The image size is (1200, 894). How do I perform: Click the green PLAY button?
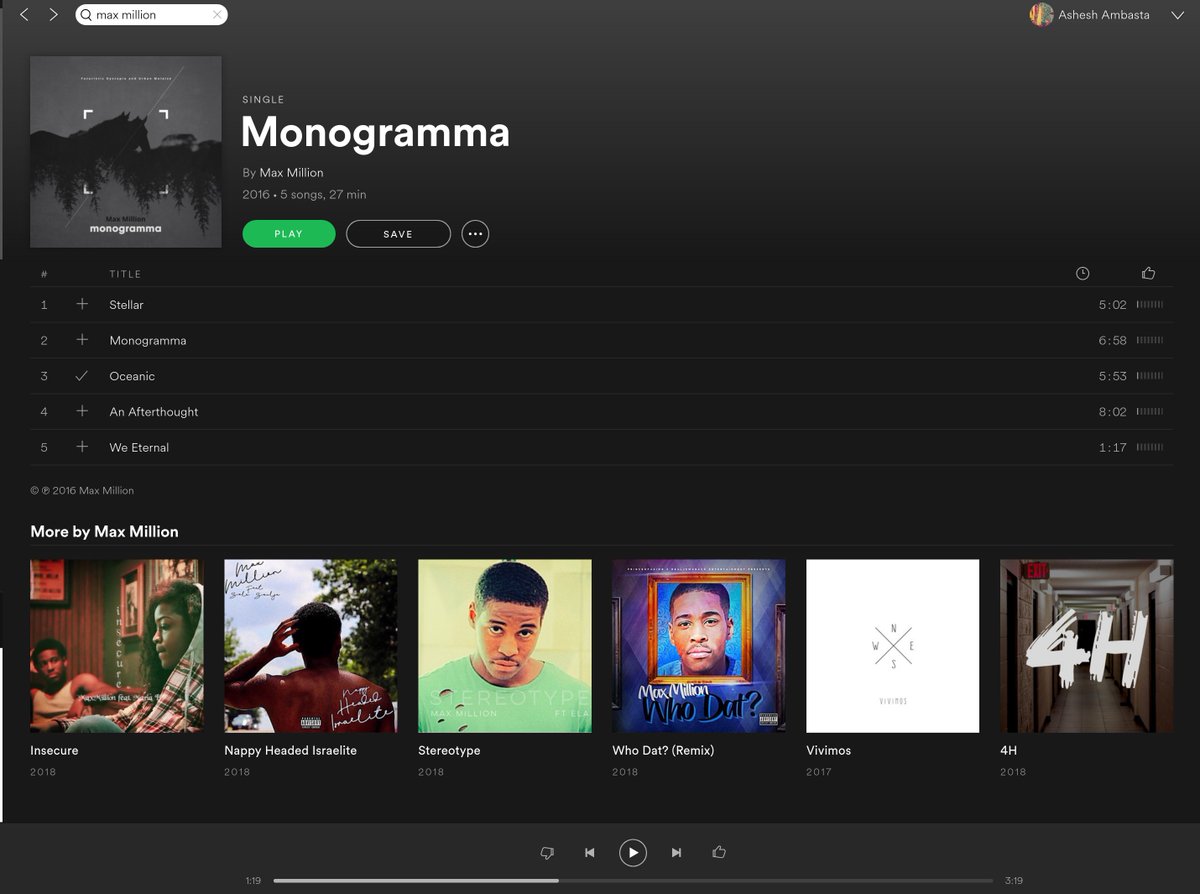(x=289, y=234)
